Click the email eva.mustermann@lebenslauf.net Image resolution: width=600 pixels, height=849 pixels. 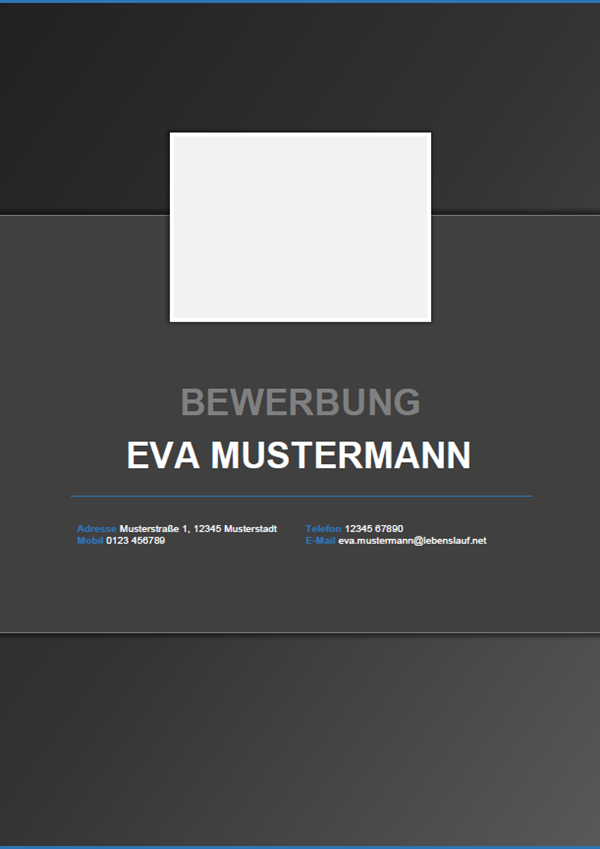tap(413, 540)
